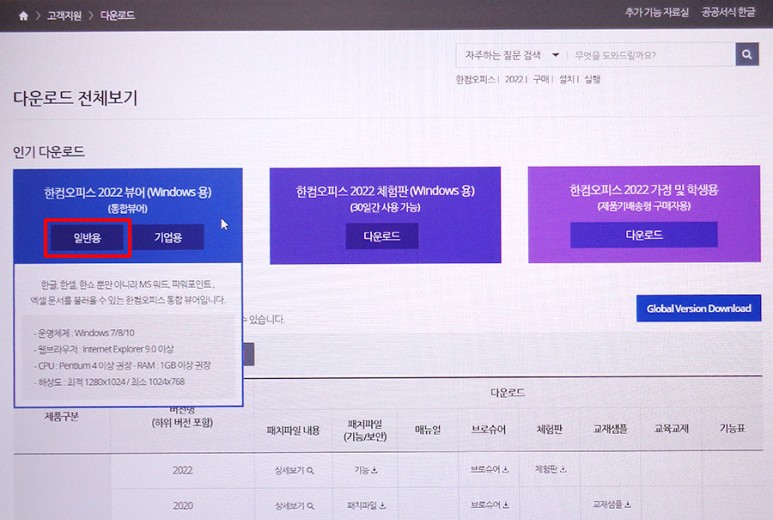The image size is (773, 520).
Task: Click 제품구분 column header
Action: click(x=62, y=416)
